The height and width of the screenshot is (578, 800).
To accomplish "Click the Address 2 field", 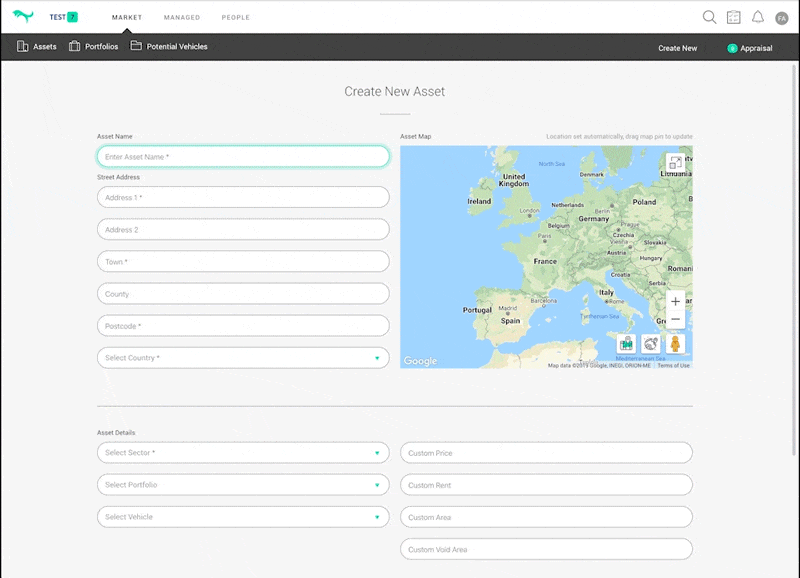I will point(243,230).
